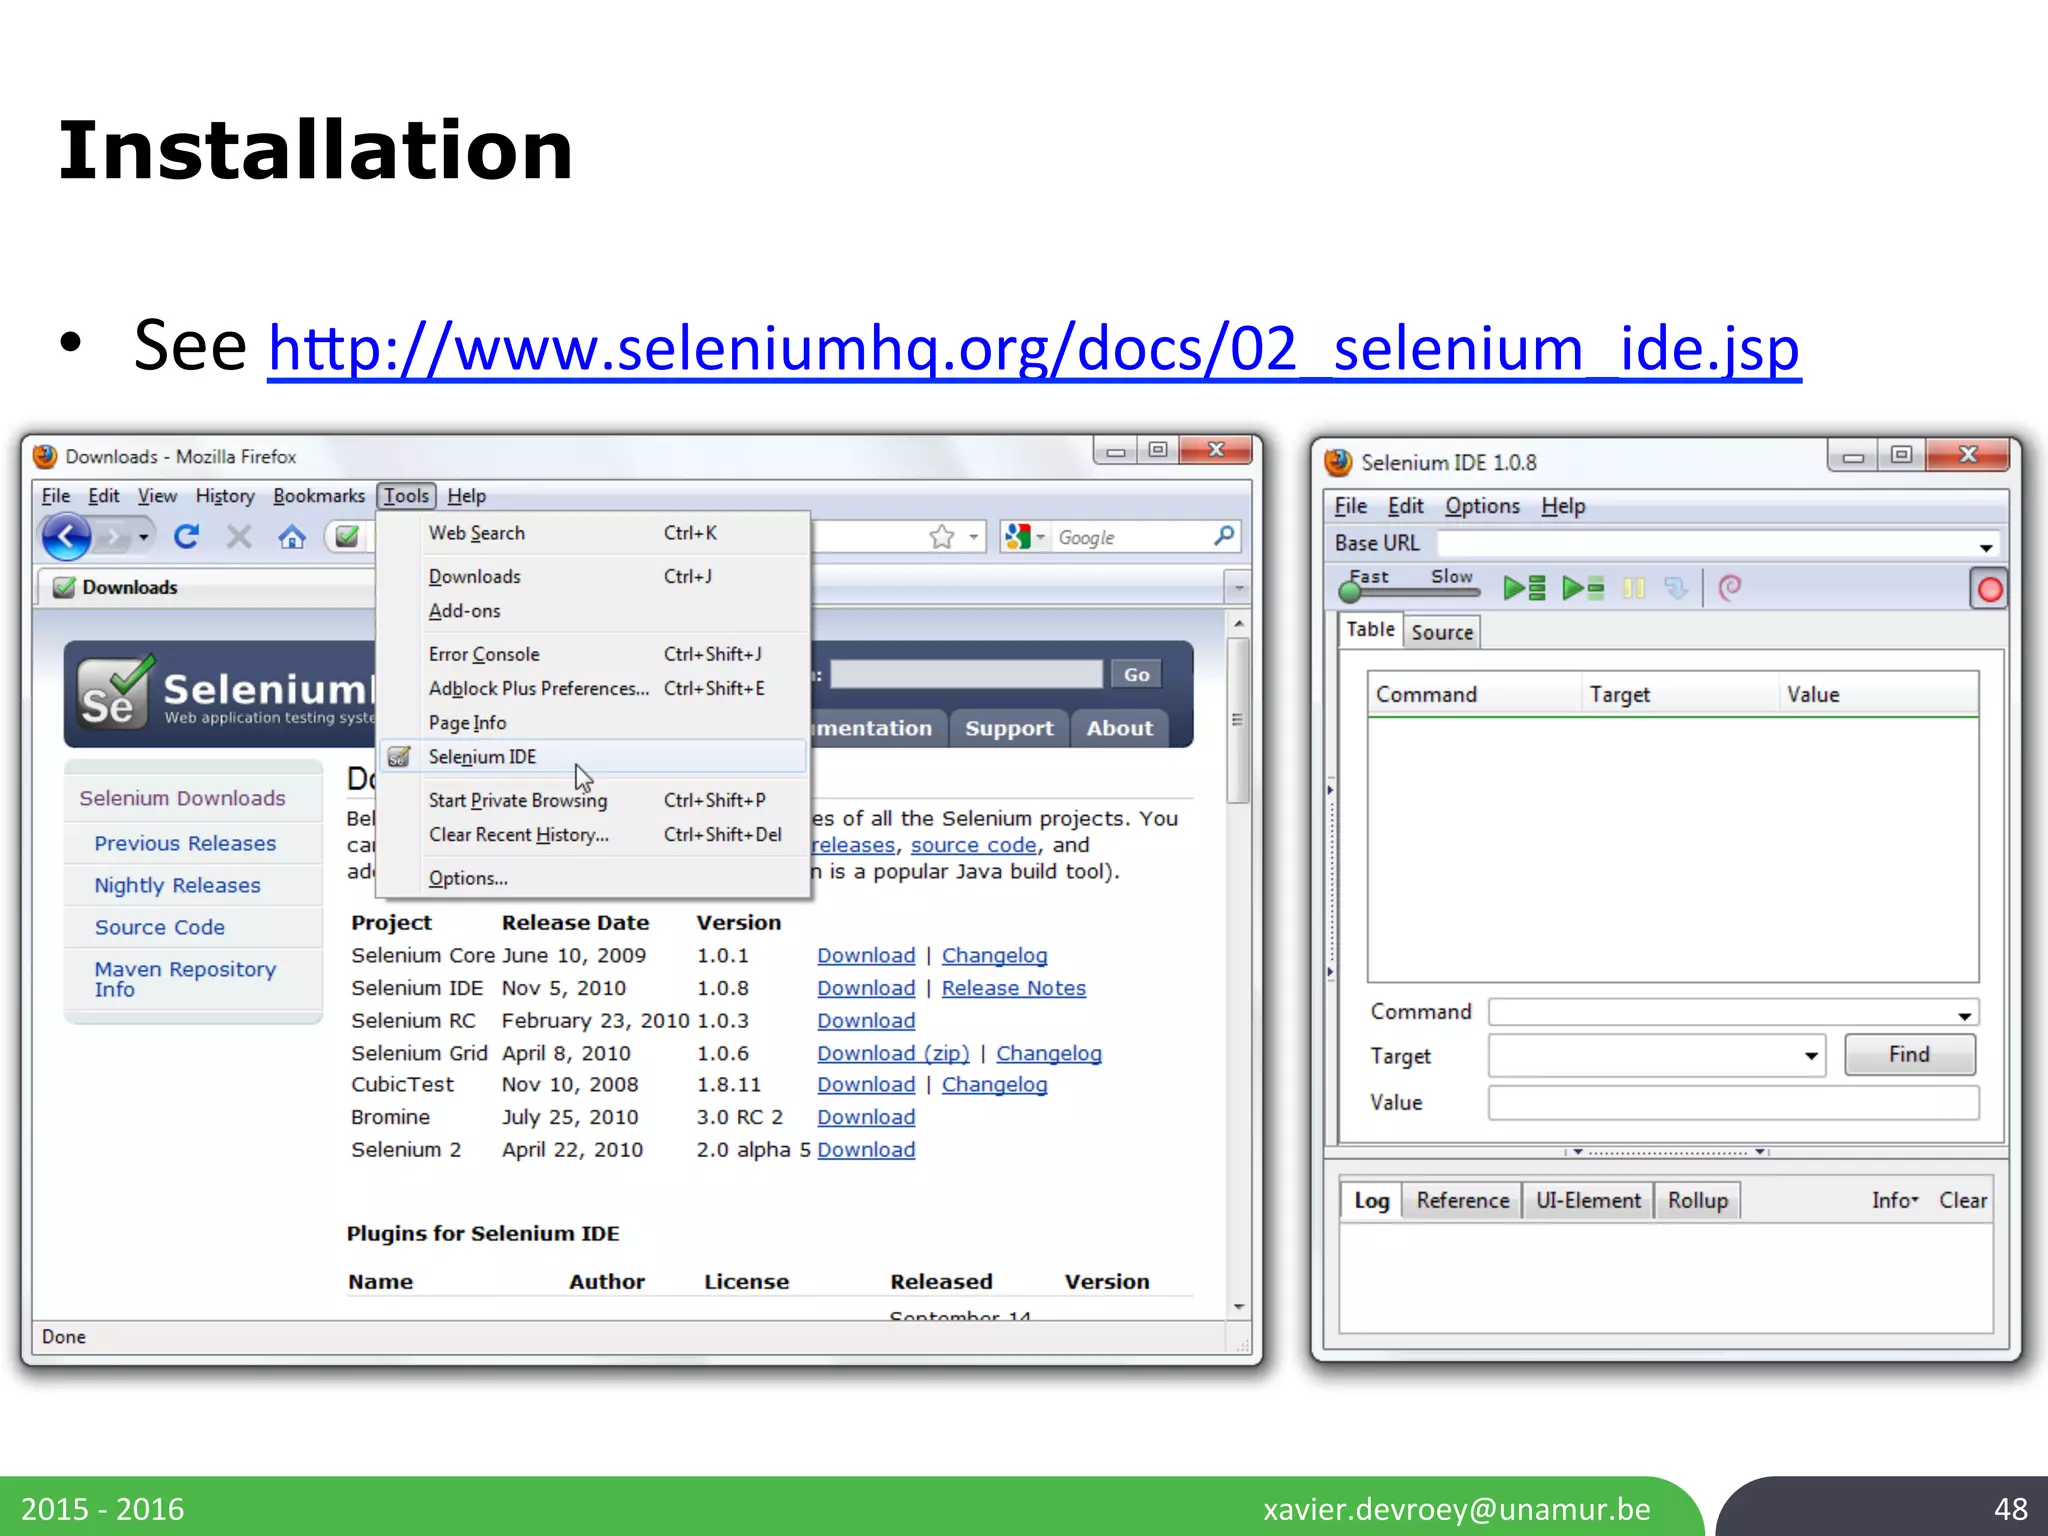Click scrollbar down arrow in Firefox

coord(1238,1307)
